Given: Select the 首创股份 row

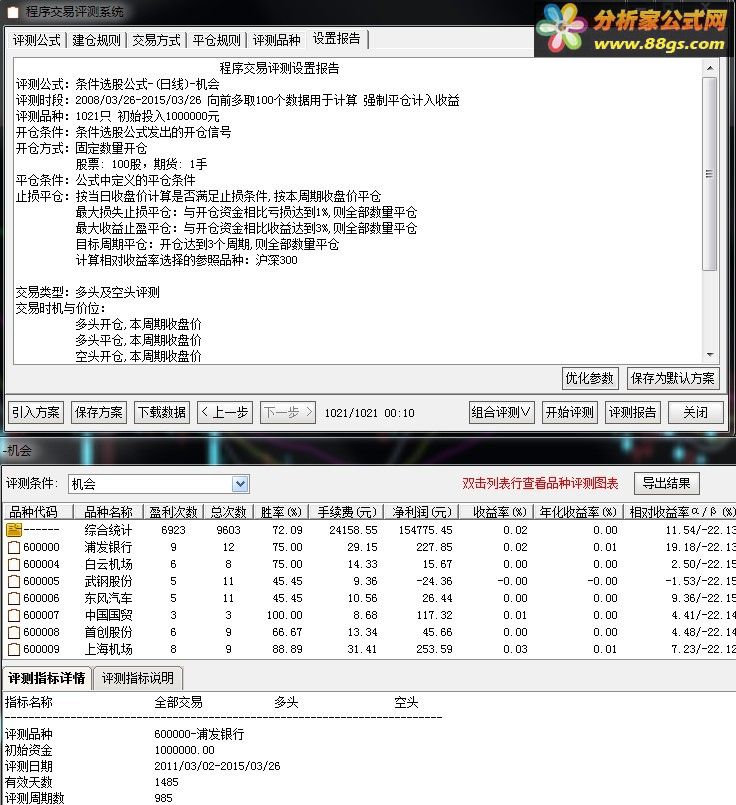Looking at the screenshot, I should coord(370,632).
